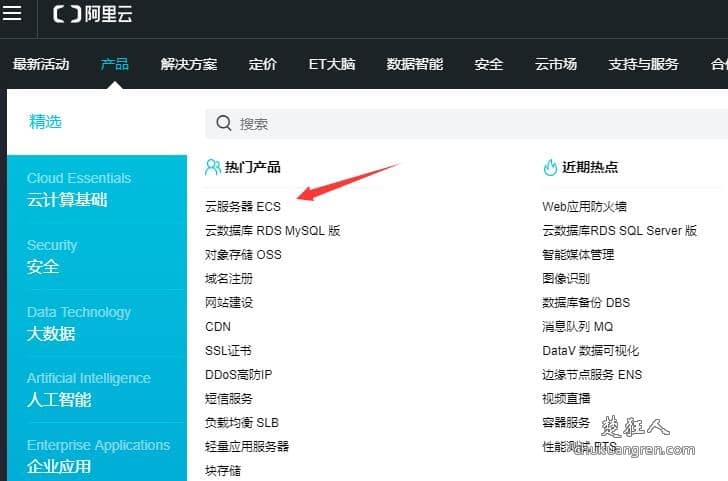Open 对象存储 OSS link
This screenshot has height=481, width=728.
pos(243,255)
